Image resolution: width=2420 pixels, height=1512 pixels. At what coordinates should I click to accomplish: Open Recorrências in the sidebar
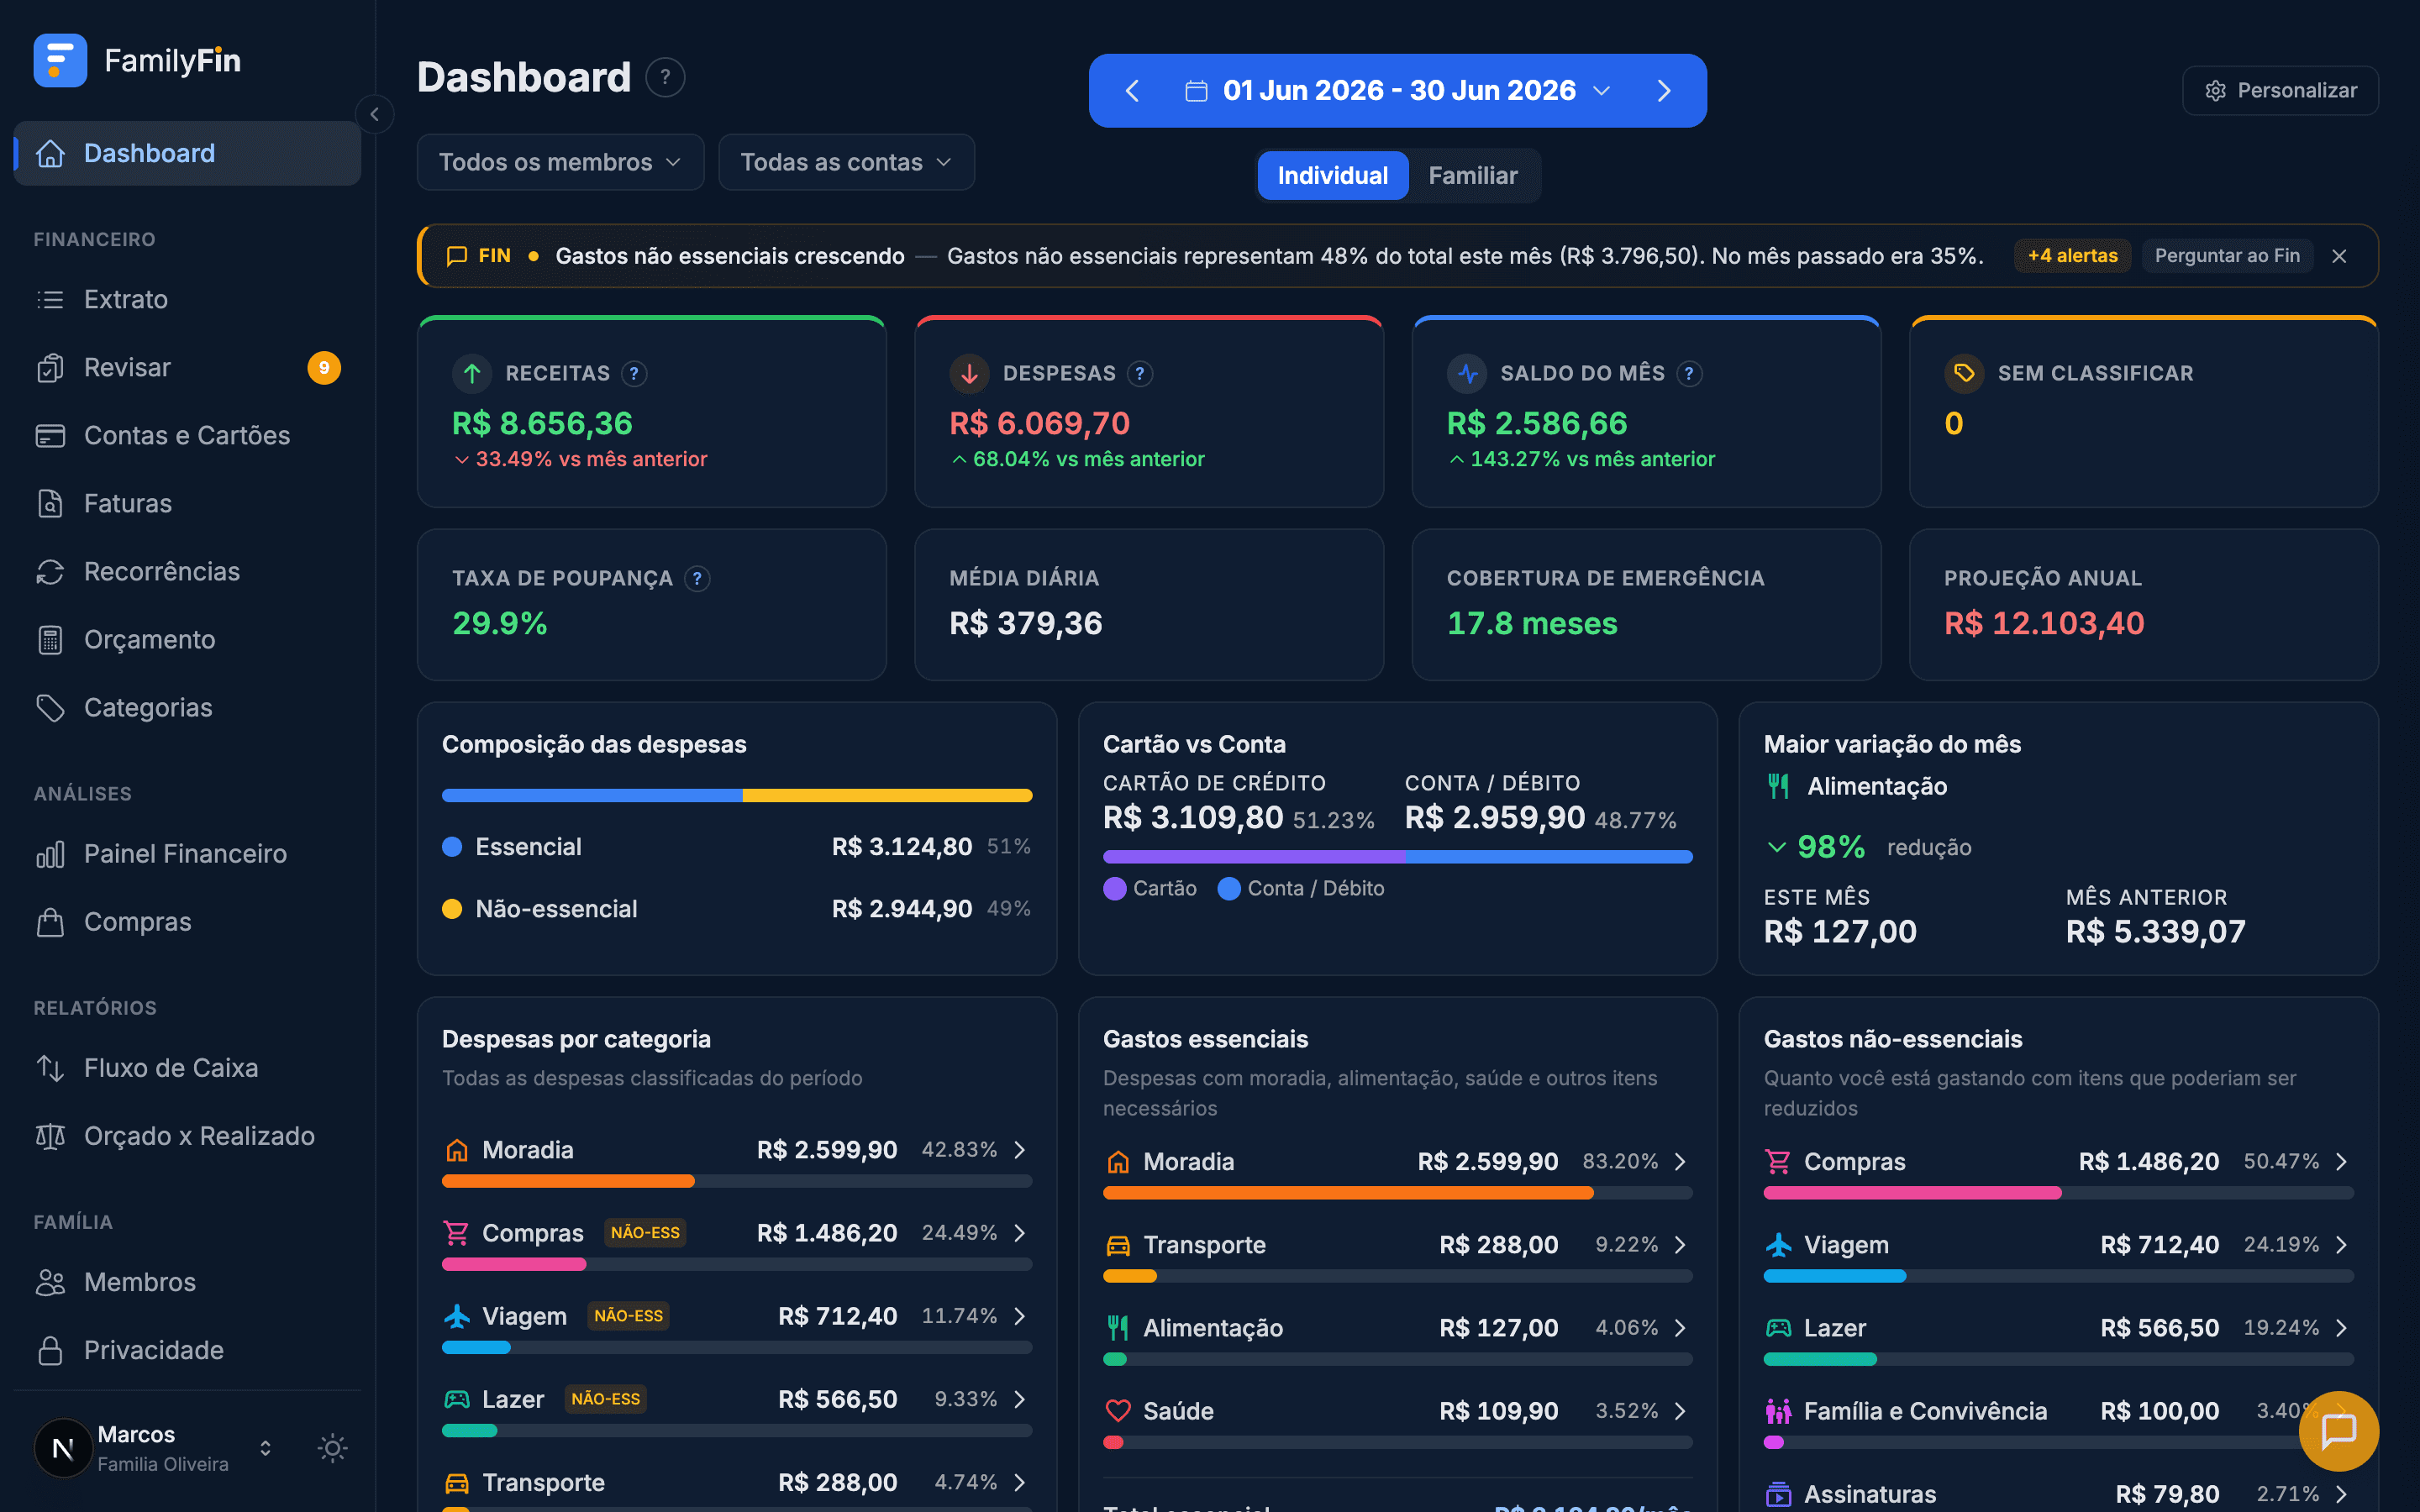click(x=187, y=572)
